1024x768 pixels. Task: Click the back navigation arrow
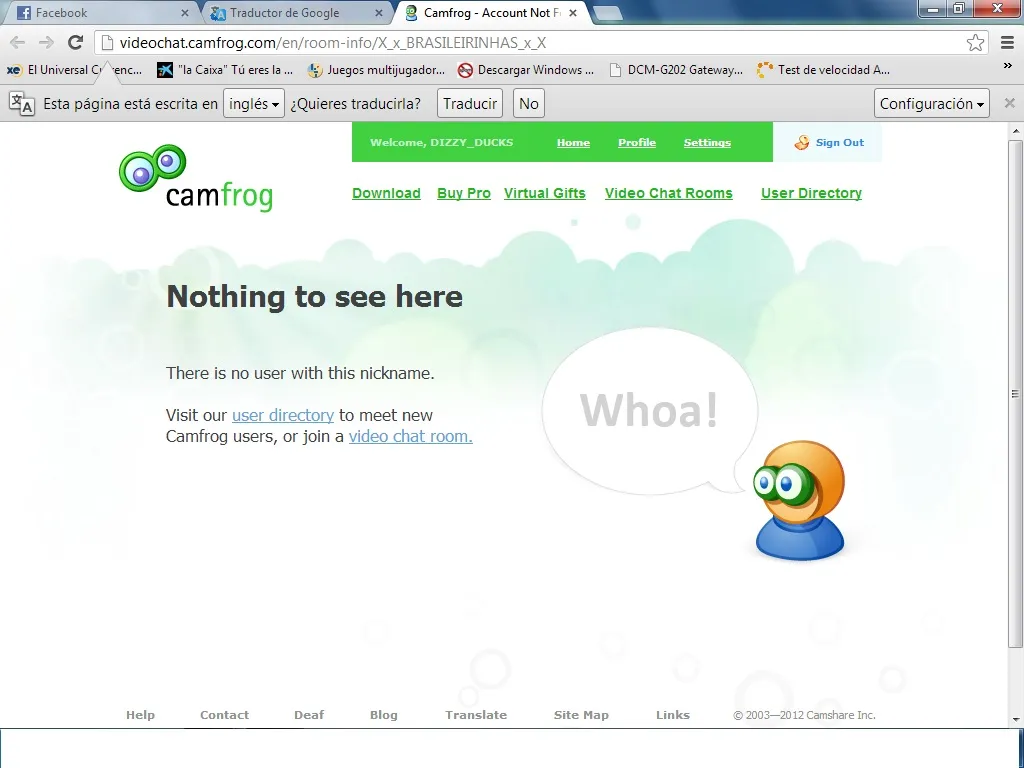coord(17,42)
